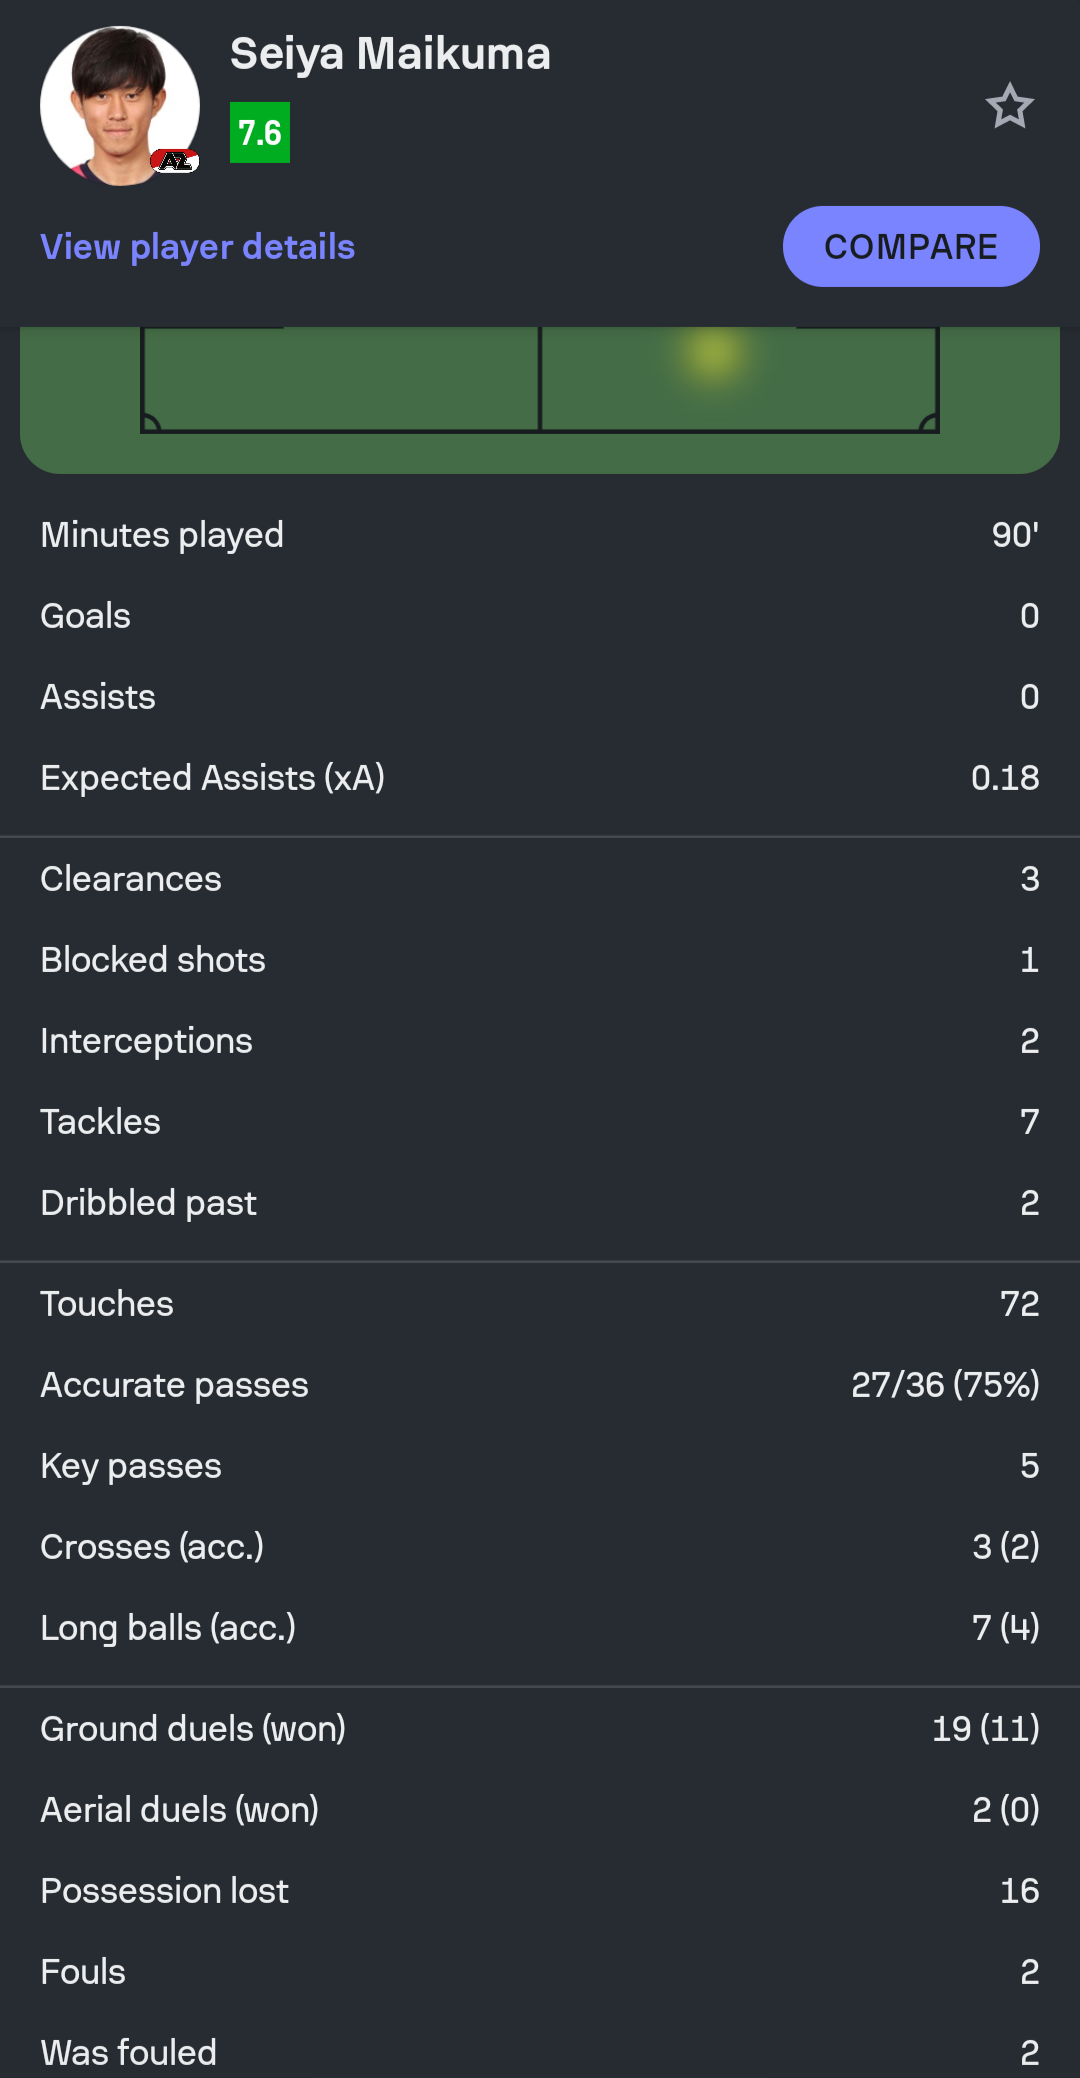The height and width of the screenshot is (2078, 1080).
Task: Tap the Expected Assists (xA) row
Action: tap(540, 778)
